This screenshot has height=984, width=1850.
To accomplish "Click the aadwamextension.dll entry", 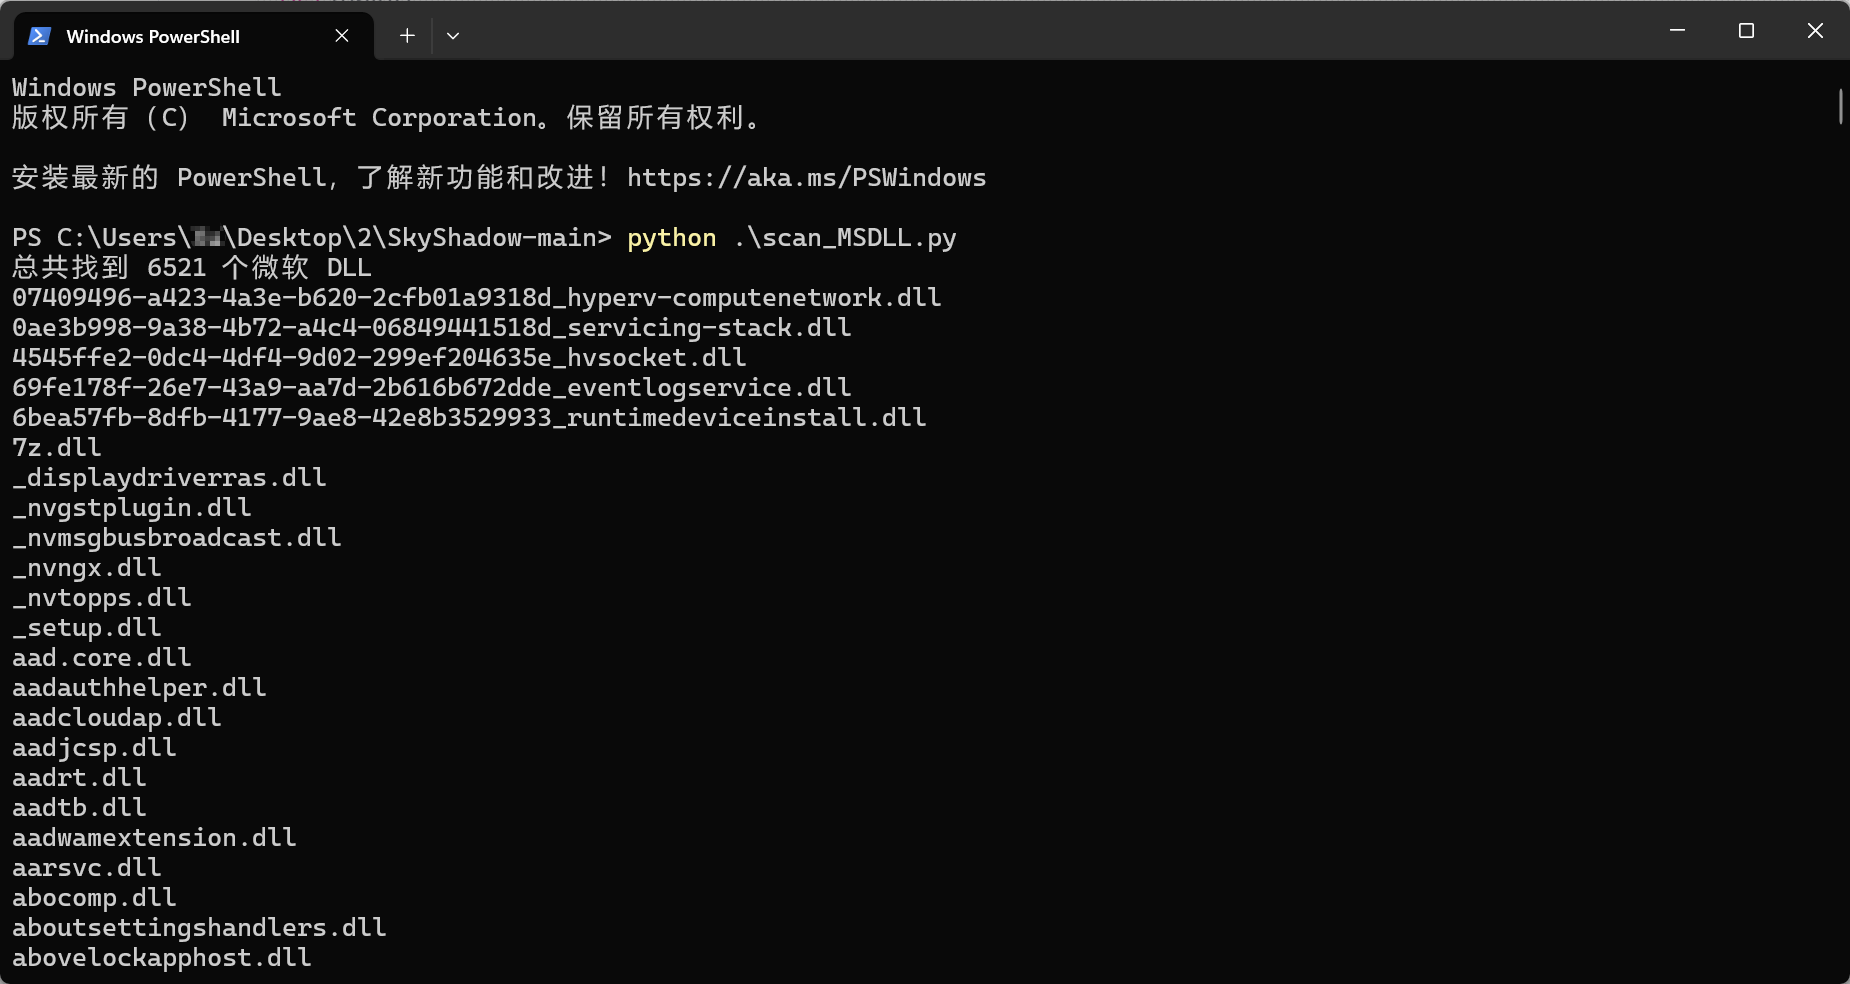I will 154,838.
